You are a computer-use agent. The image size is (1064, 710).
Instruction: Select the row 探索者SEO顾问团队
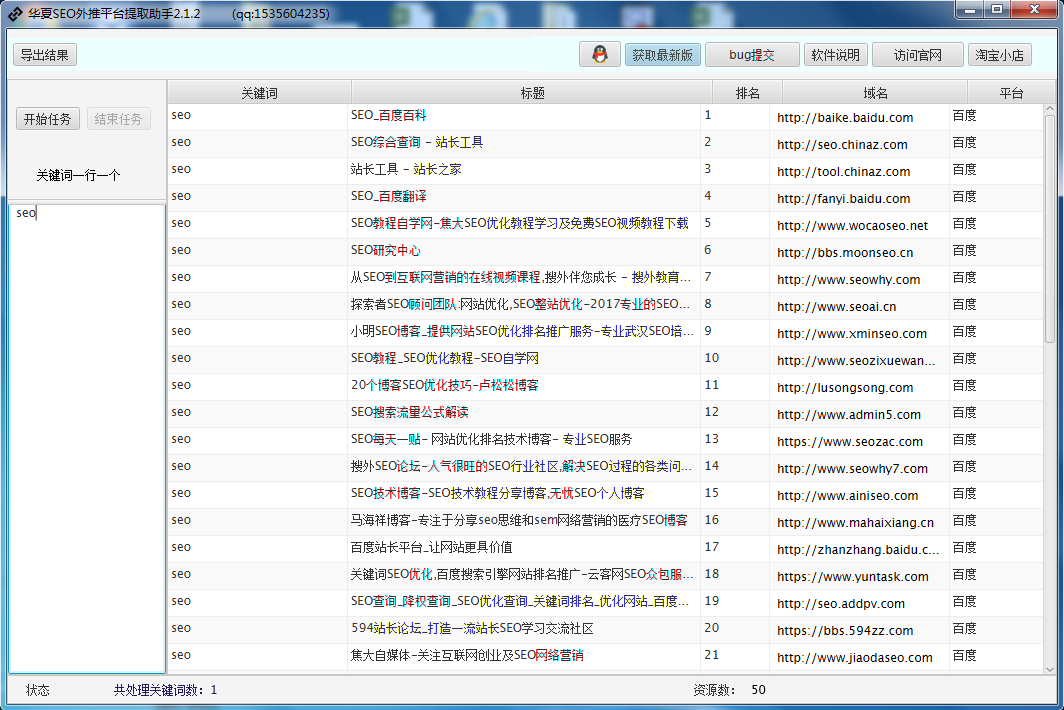tap(605, 305)
